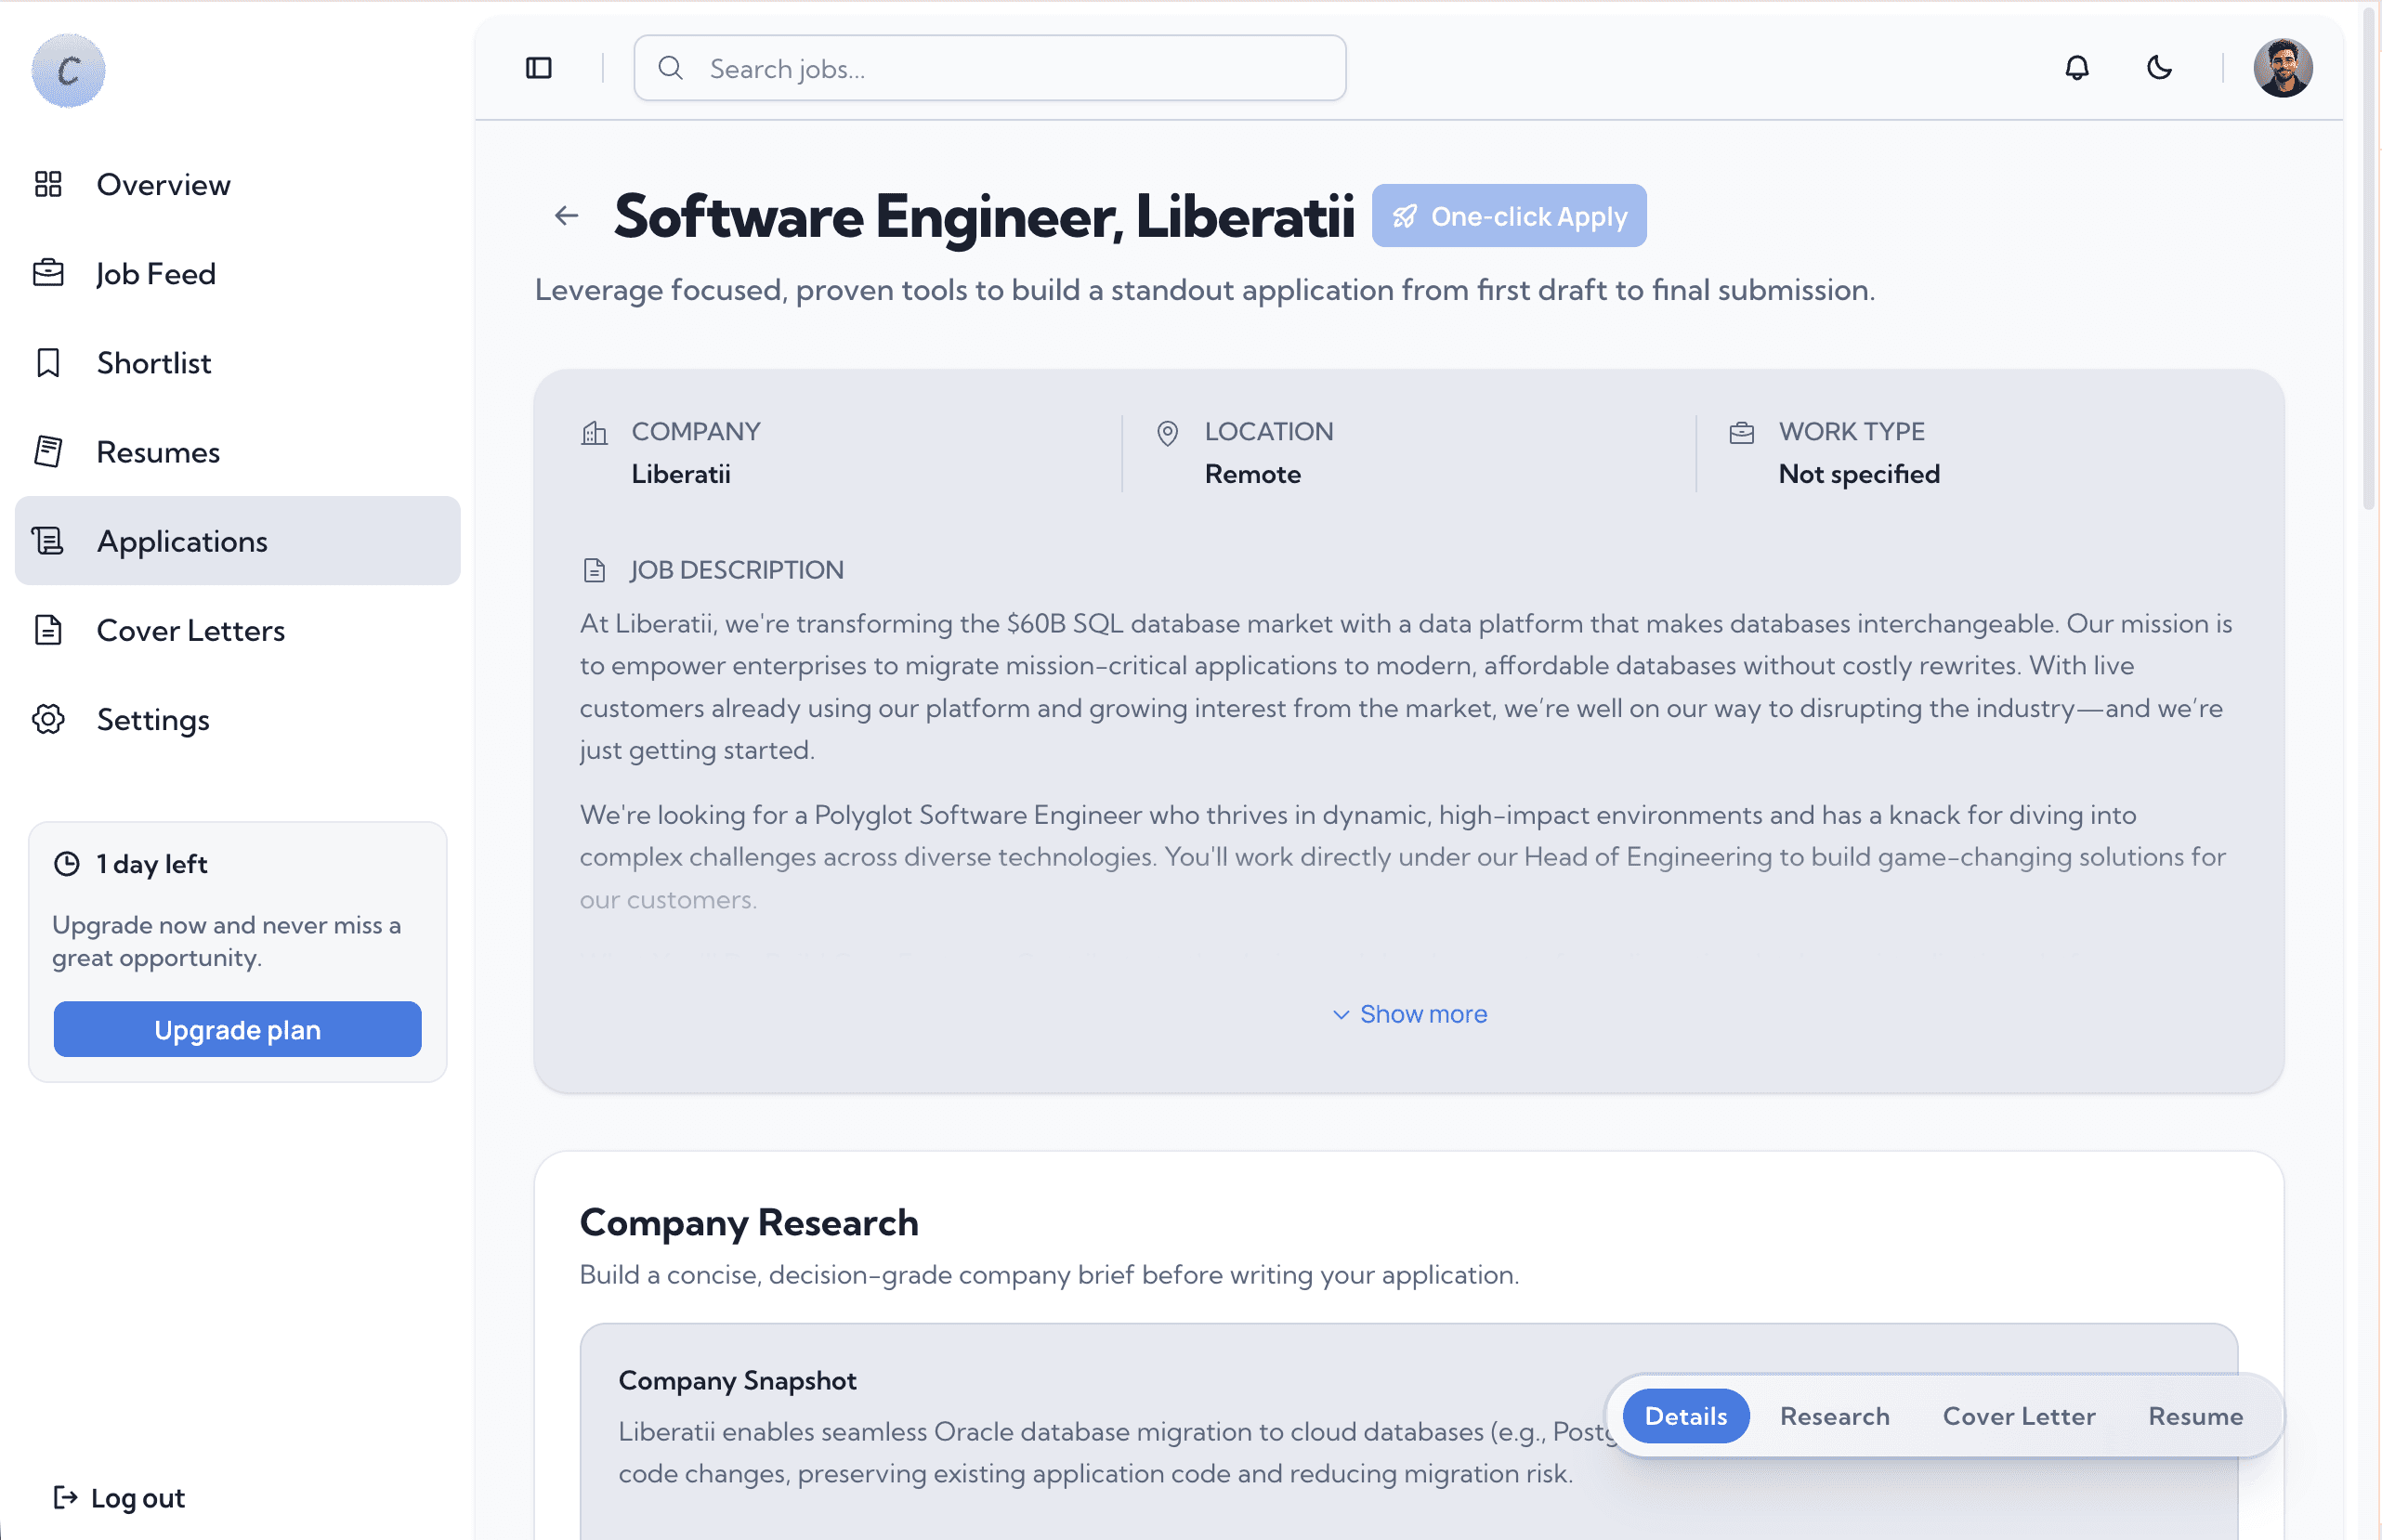2382x1540 pixels.
Task: Open Overview in the sidebar
Action: pyautogui.click(x=237, y=185)
